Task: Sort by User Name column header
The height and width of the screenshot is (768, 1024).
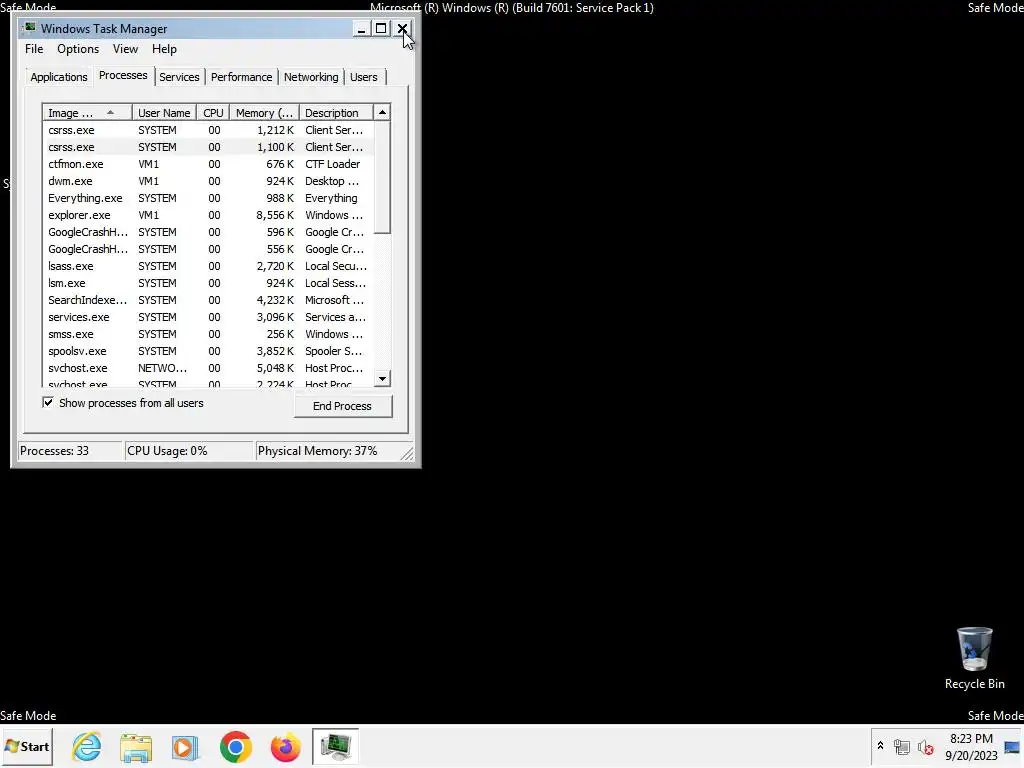Action: (x=164, y=112)
